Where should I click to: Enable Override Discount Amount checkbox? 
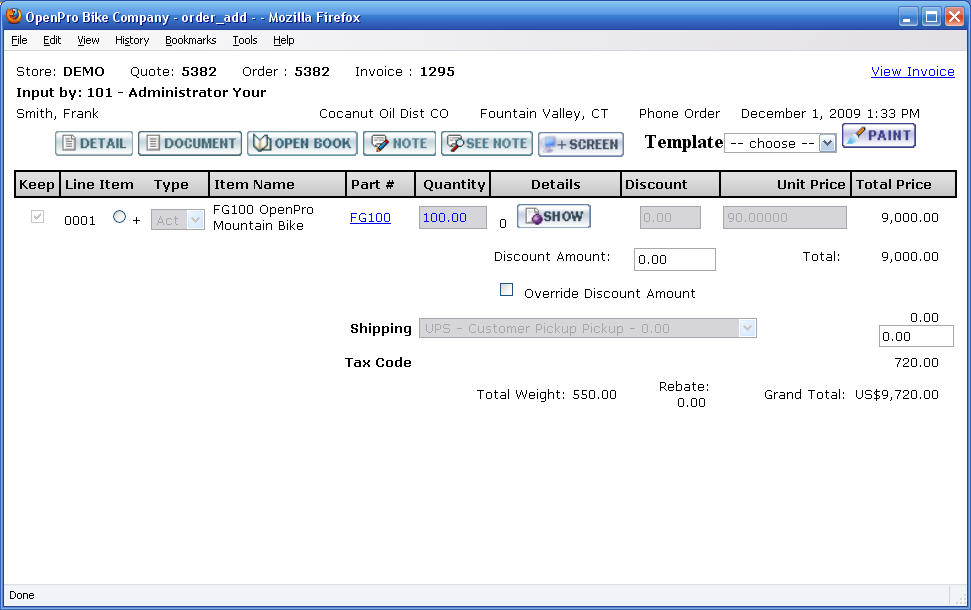click(x=506, y=290)
